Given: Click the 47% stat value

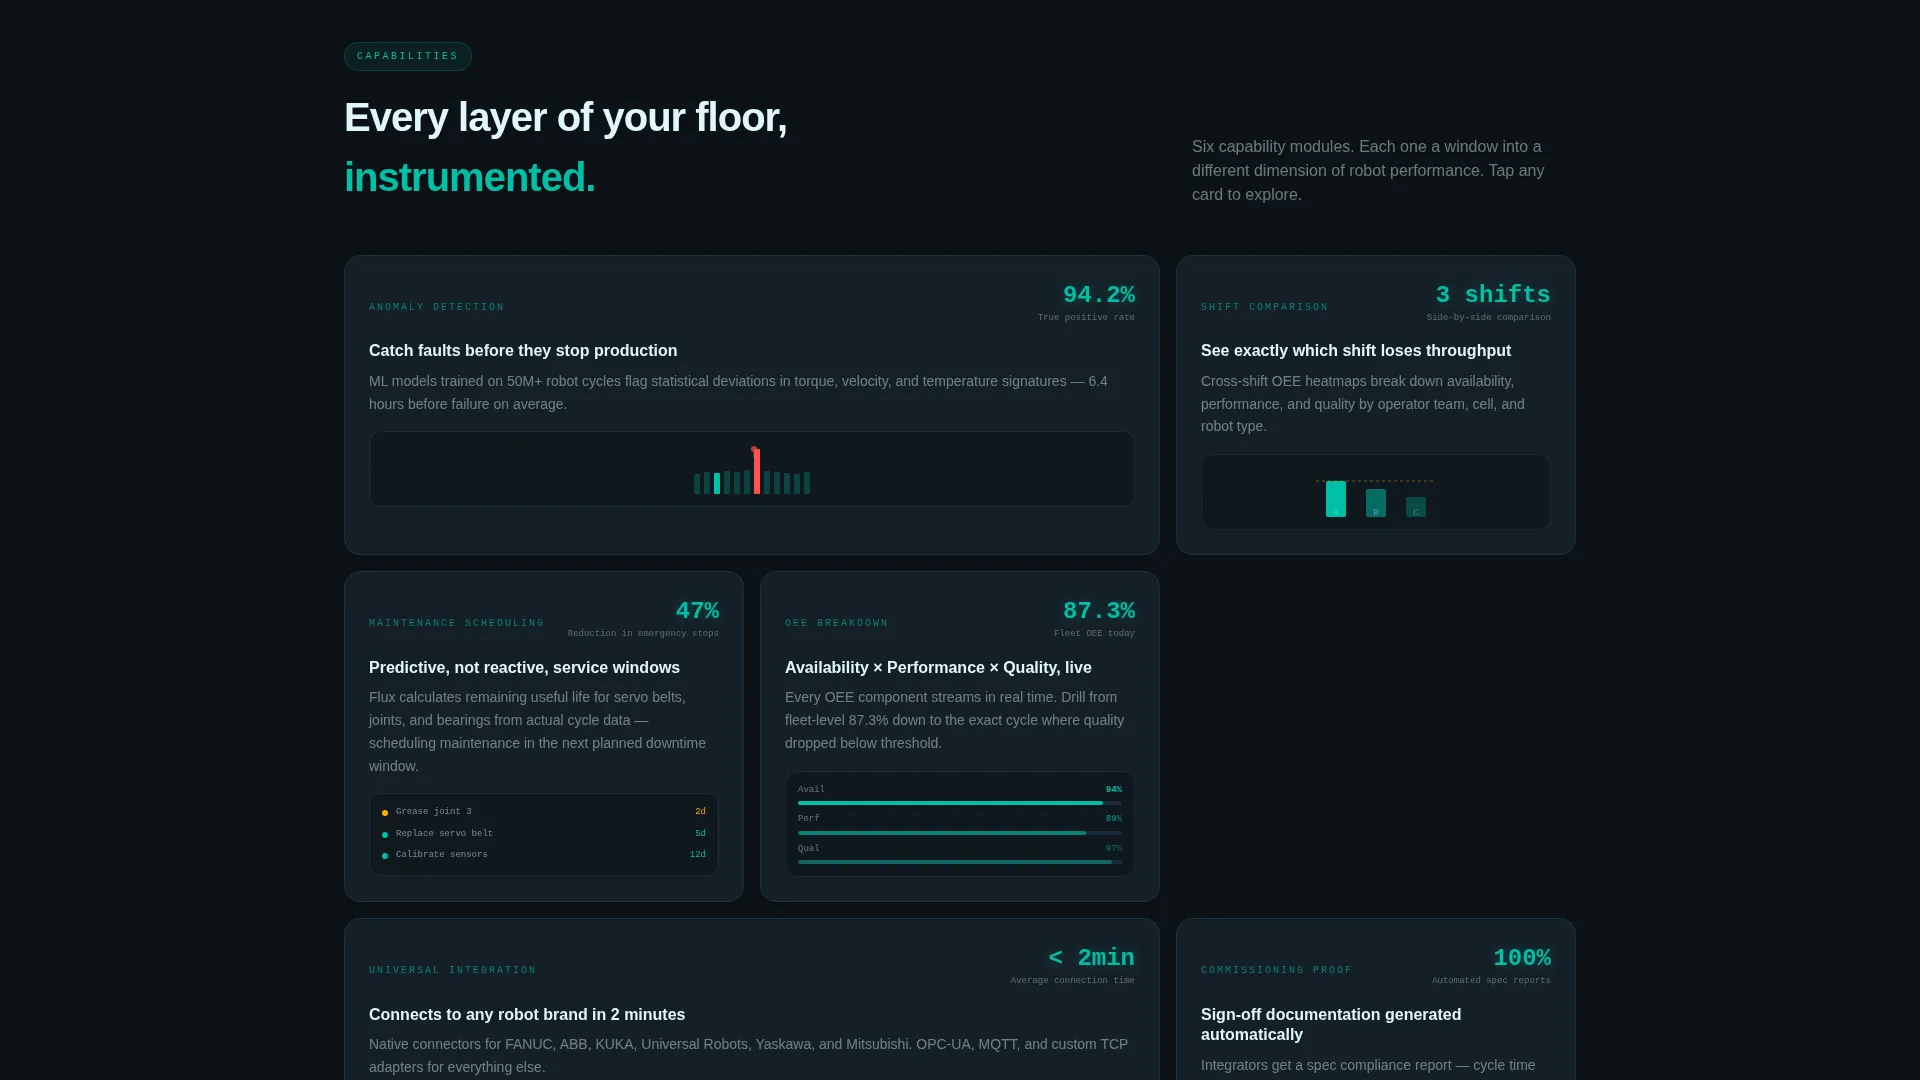Looking at the screenshot, I should point(697,611).
